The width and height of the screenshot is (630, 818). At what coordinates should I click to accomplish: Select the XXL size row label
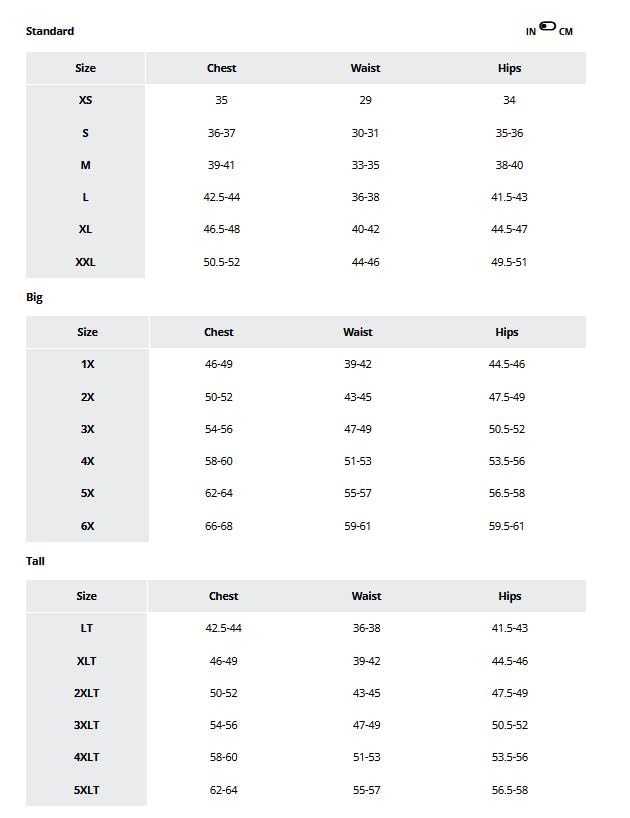[x=85, y=262]
